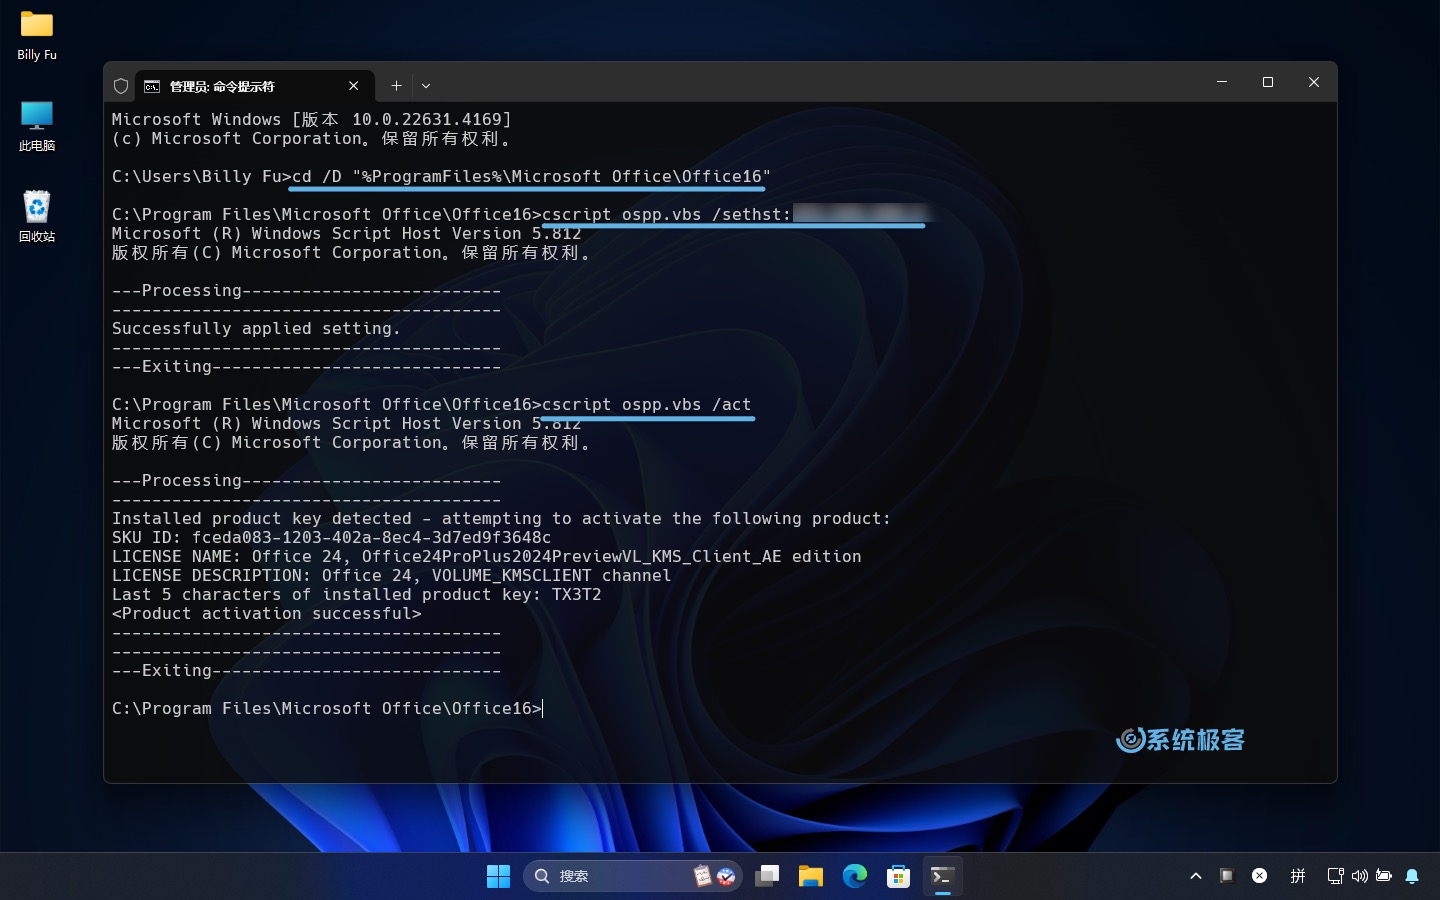Launch File Explorer from taskbar
Image resolution: width=1440 pixels, height=900 pixels.
811,876
